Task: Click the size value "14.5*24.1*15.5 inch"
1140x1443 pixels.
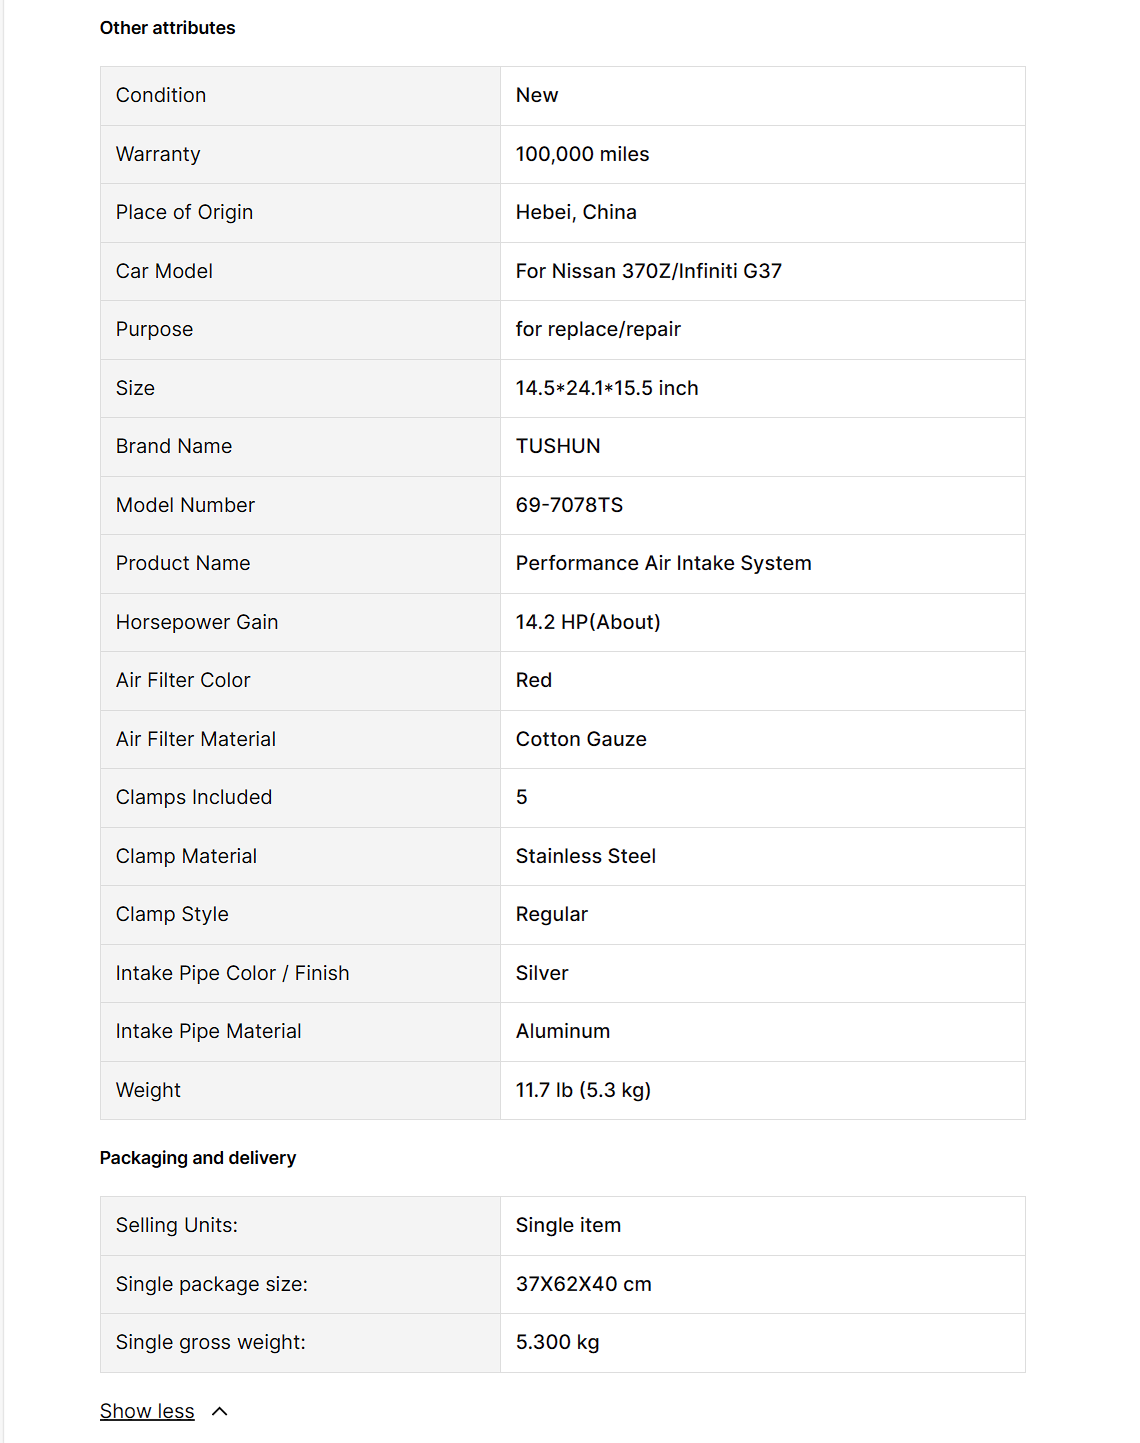Action: click(607, 388)
